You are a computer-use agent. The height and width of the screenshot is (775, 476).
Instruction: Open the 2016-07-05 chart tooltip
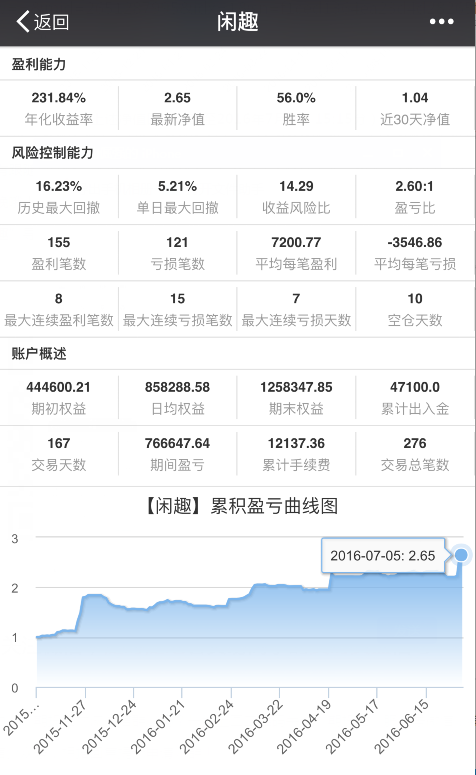pyautogui.click(x=383, y=556)
